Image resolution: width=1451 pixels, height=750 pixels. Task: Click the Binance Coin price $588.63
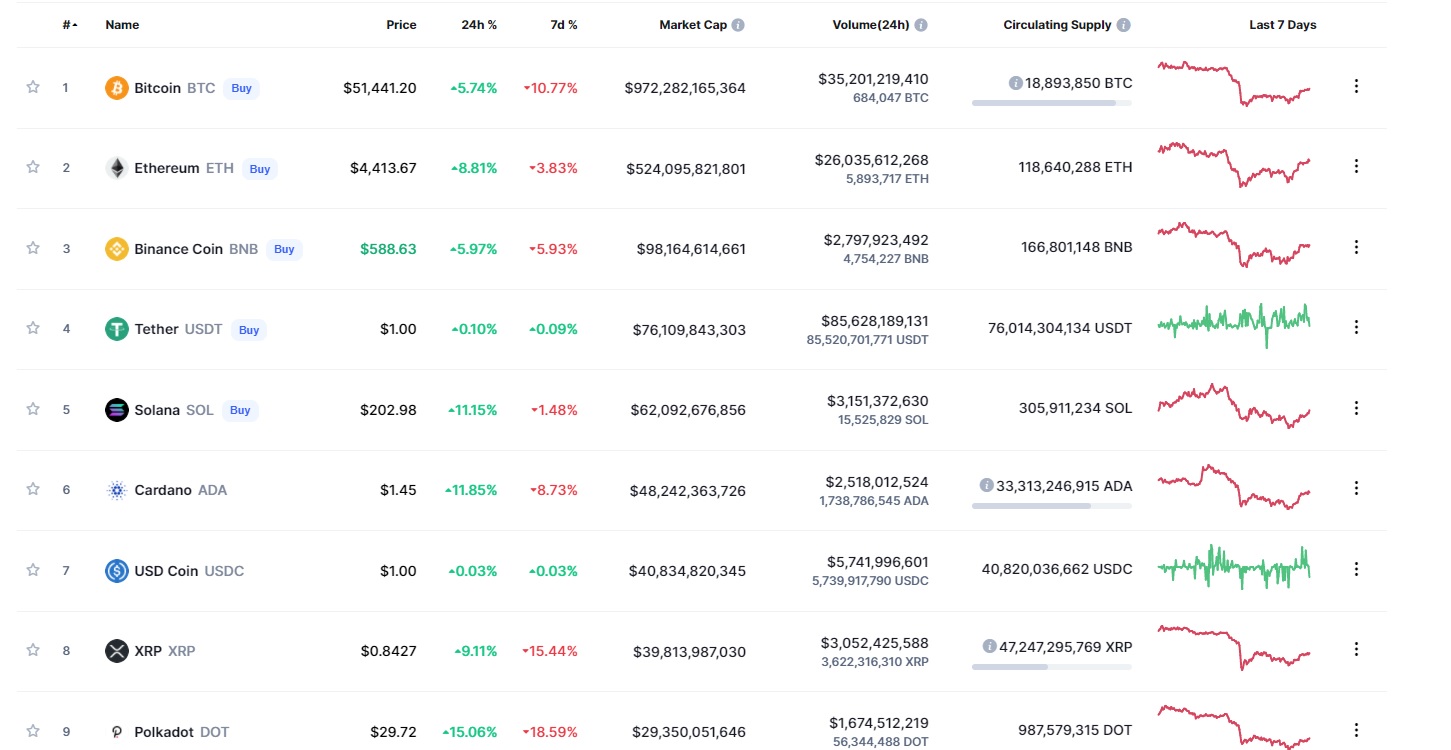pyautogui.click(x=388, y=249)
